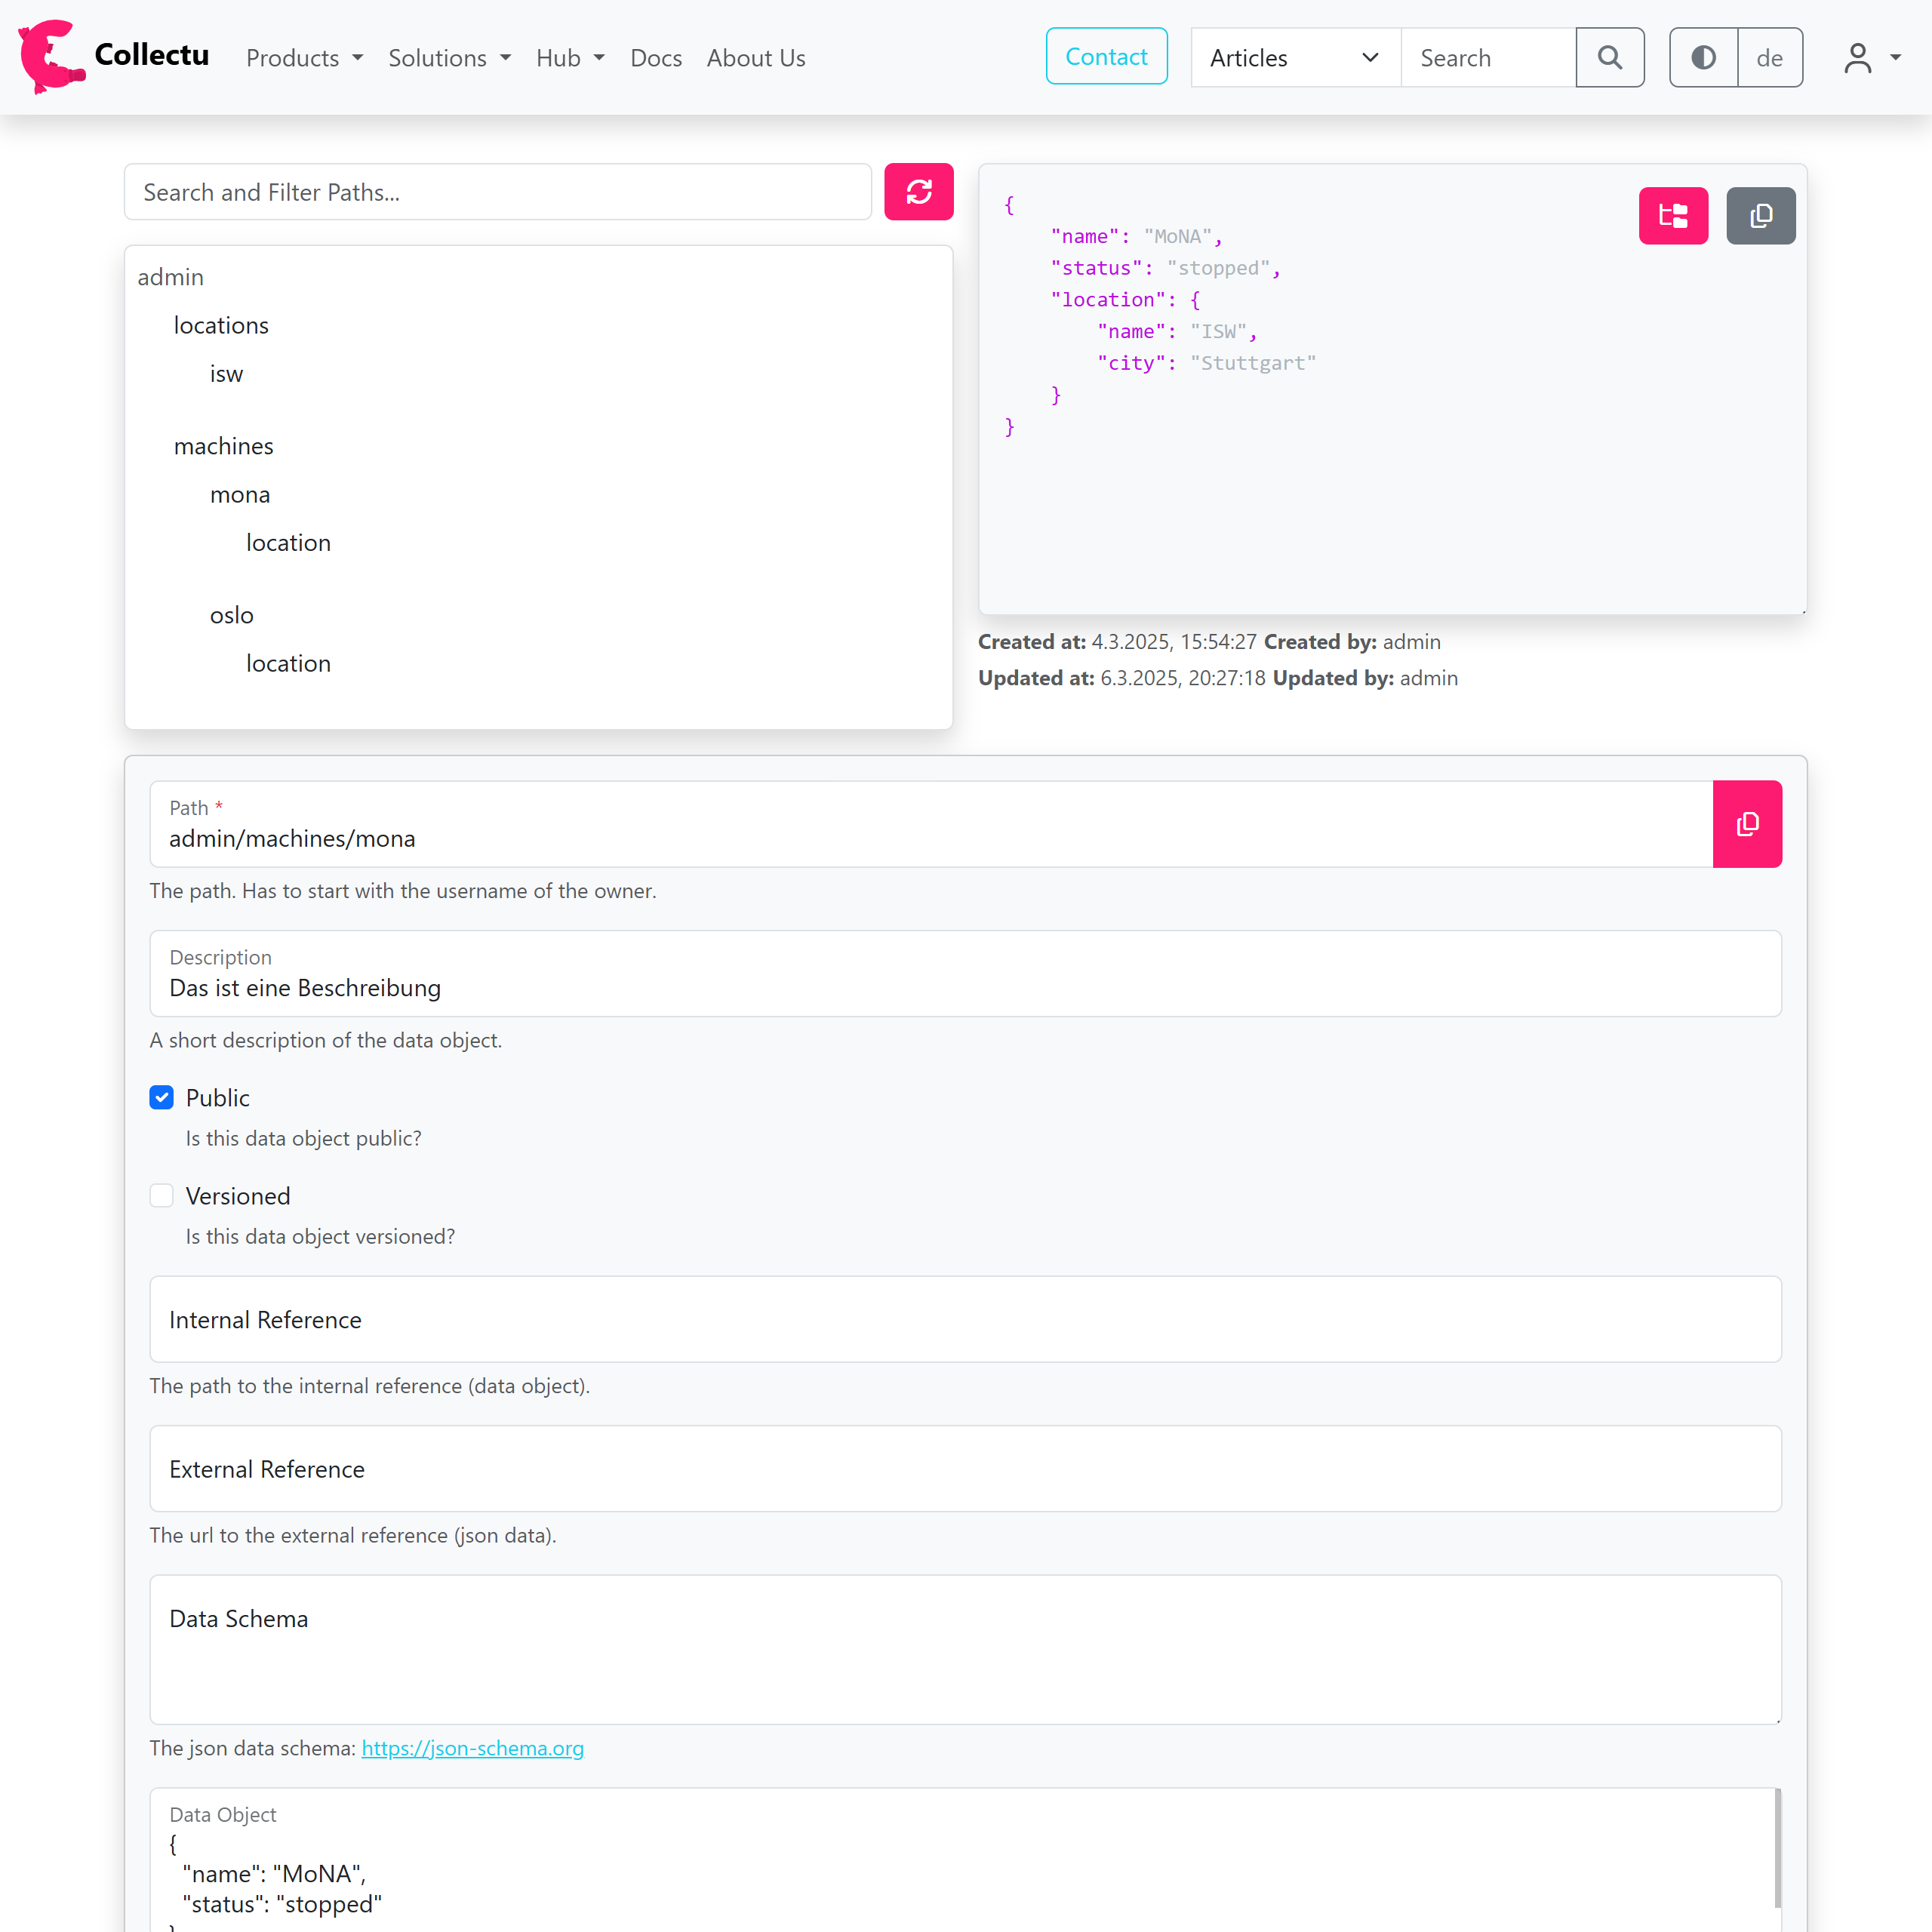
Task: Expand the Solutions dropdown menu
Action: (x=449, y=57)
